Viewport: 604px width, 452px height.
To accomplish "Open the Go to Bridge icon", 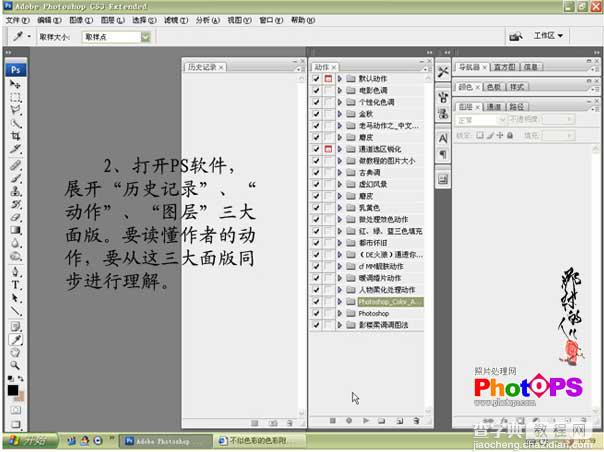I will coord(516,37).
